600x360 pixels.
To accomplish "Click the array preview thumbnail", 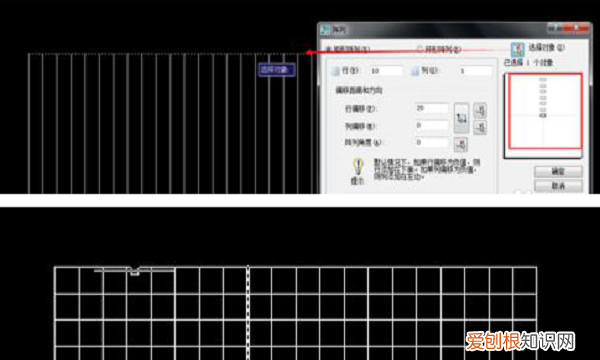I will (x=544, y=115).
